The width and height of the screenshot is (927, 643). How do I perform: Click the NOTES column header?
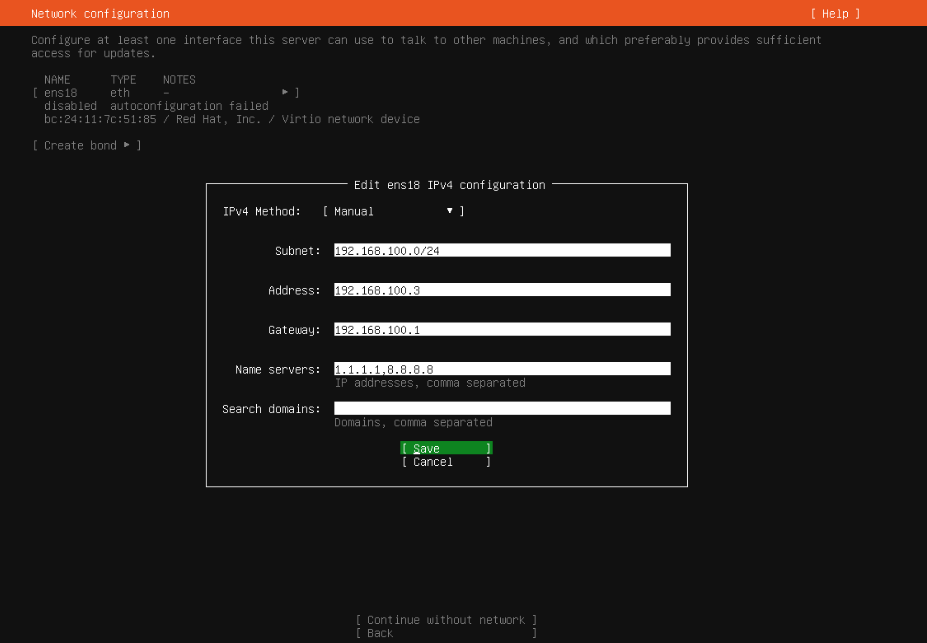click(x=179, y=80)
